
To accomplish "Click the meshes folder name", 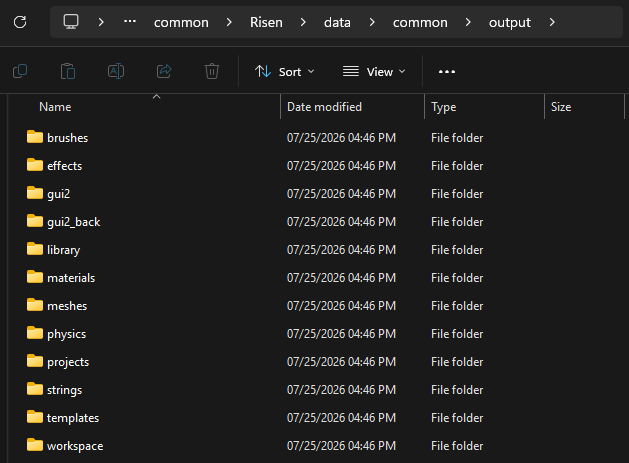I will (x=67, y=306).
